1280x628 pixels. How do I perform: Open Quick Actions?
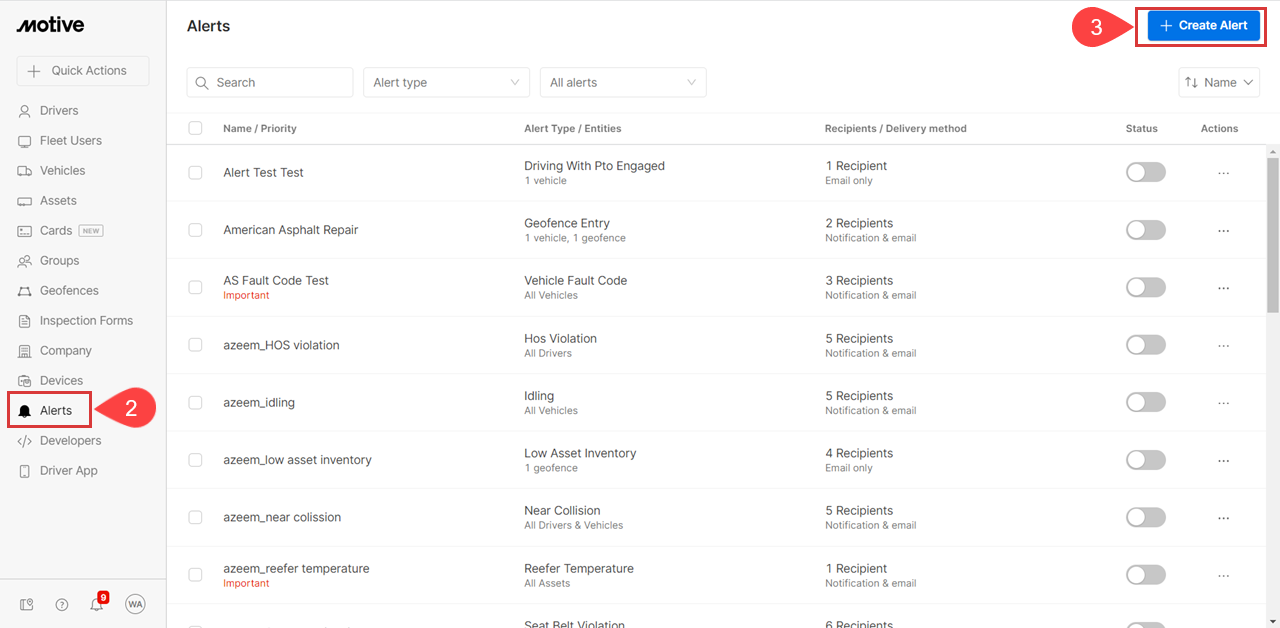coord(83,71)
